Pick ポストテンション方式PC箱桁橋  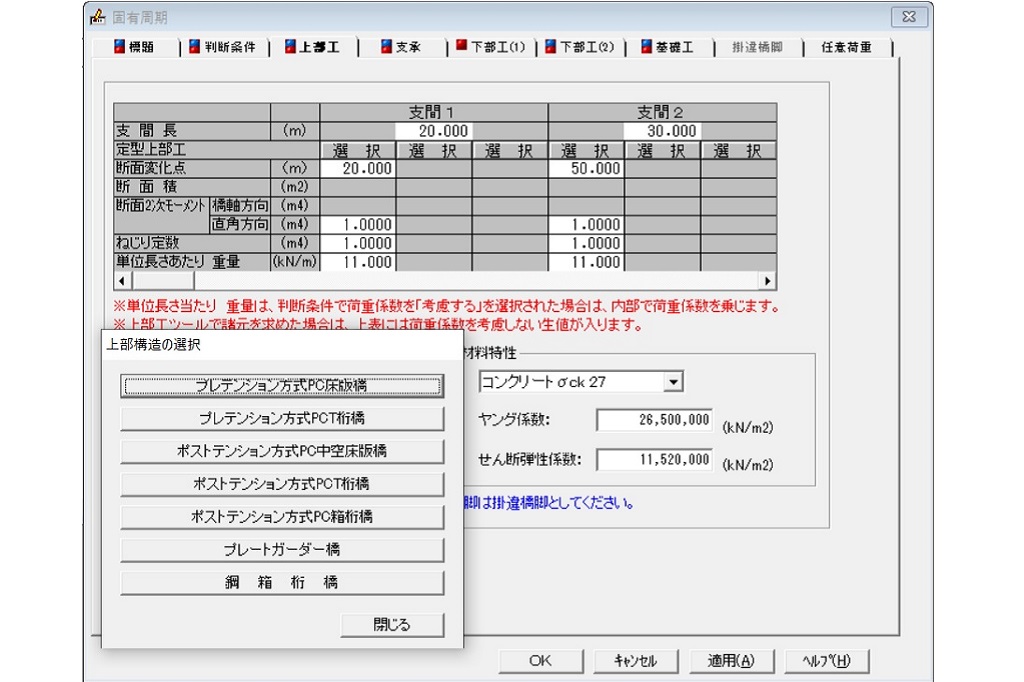point(282,517)
